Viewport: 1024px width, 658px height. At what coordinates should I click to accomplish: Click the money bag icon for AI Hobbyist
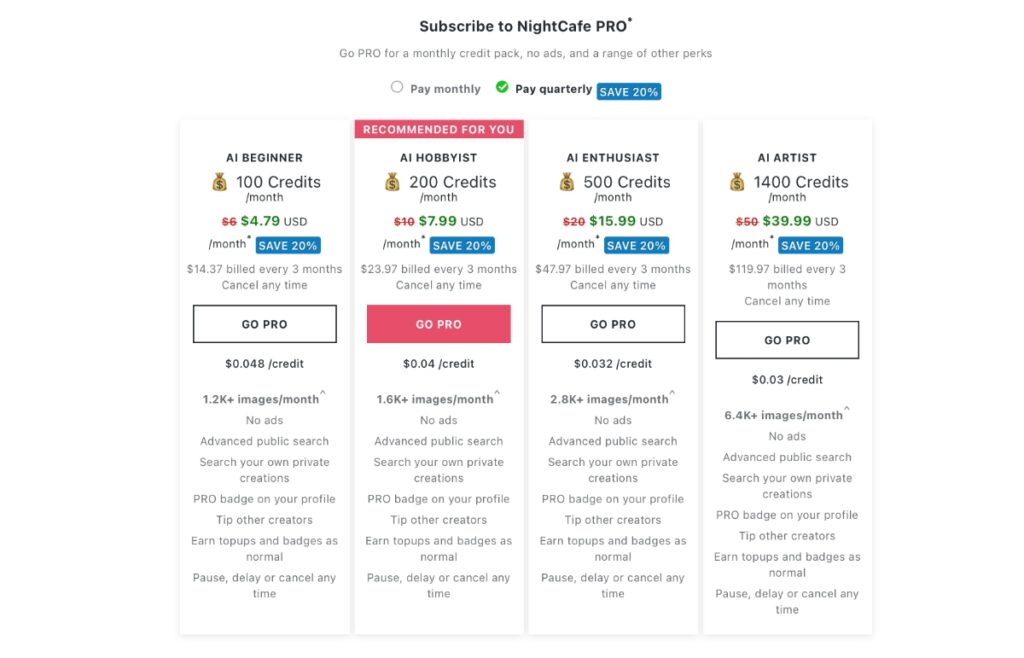(392, 182)
